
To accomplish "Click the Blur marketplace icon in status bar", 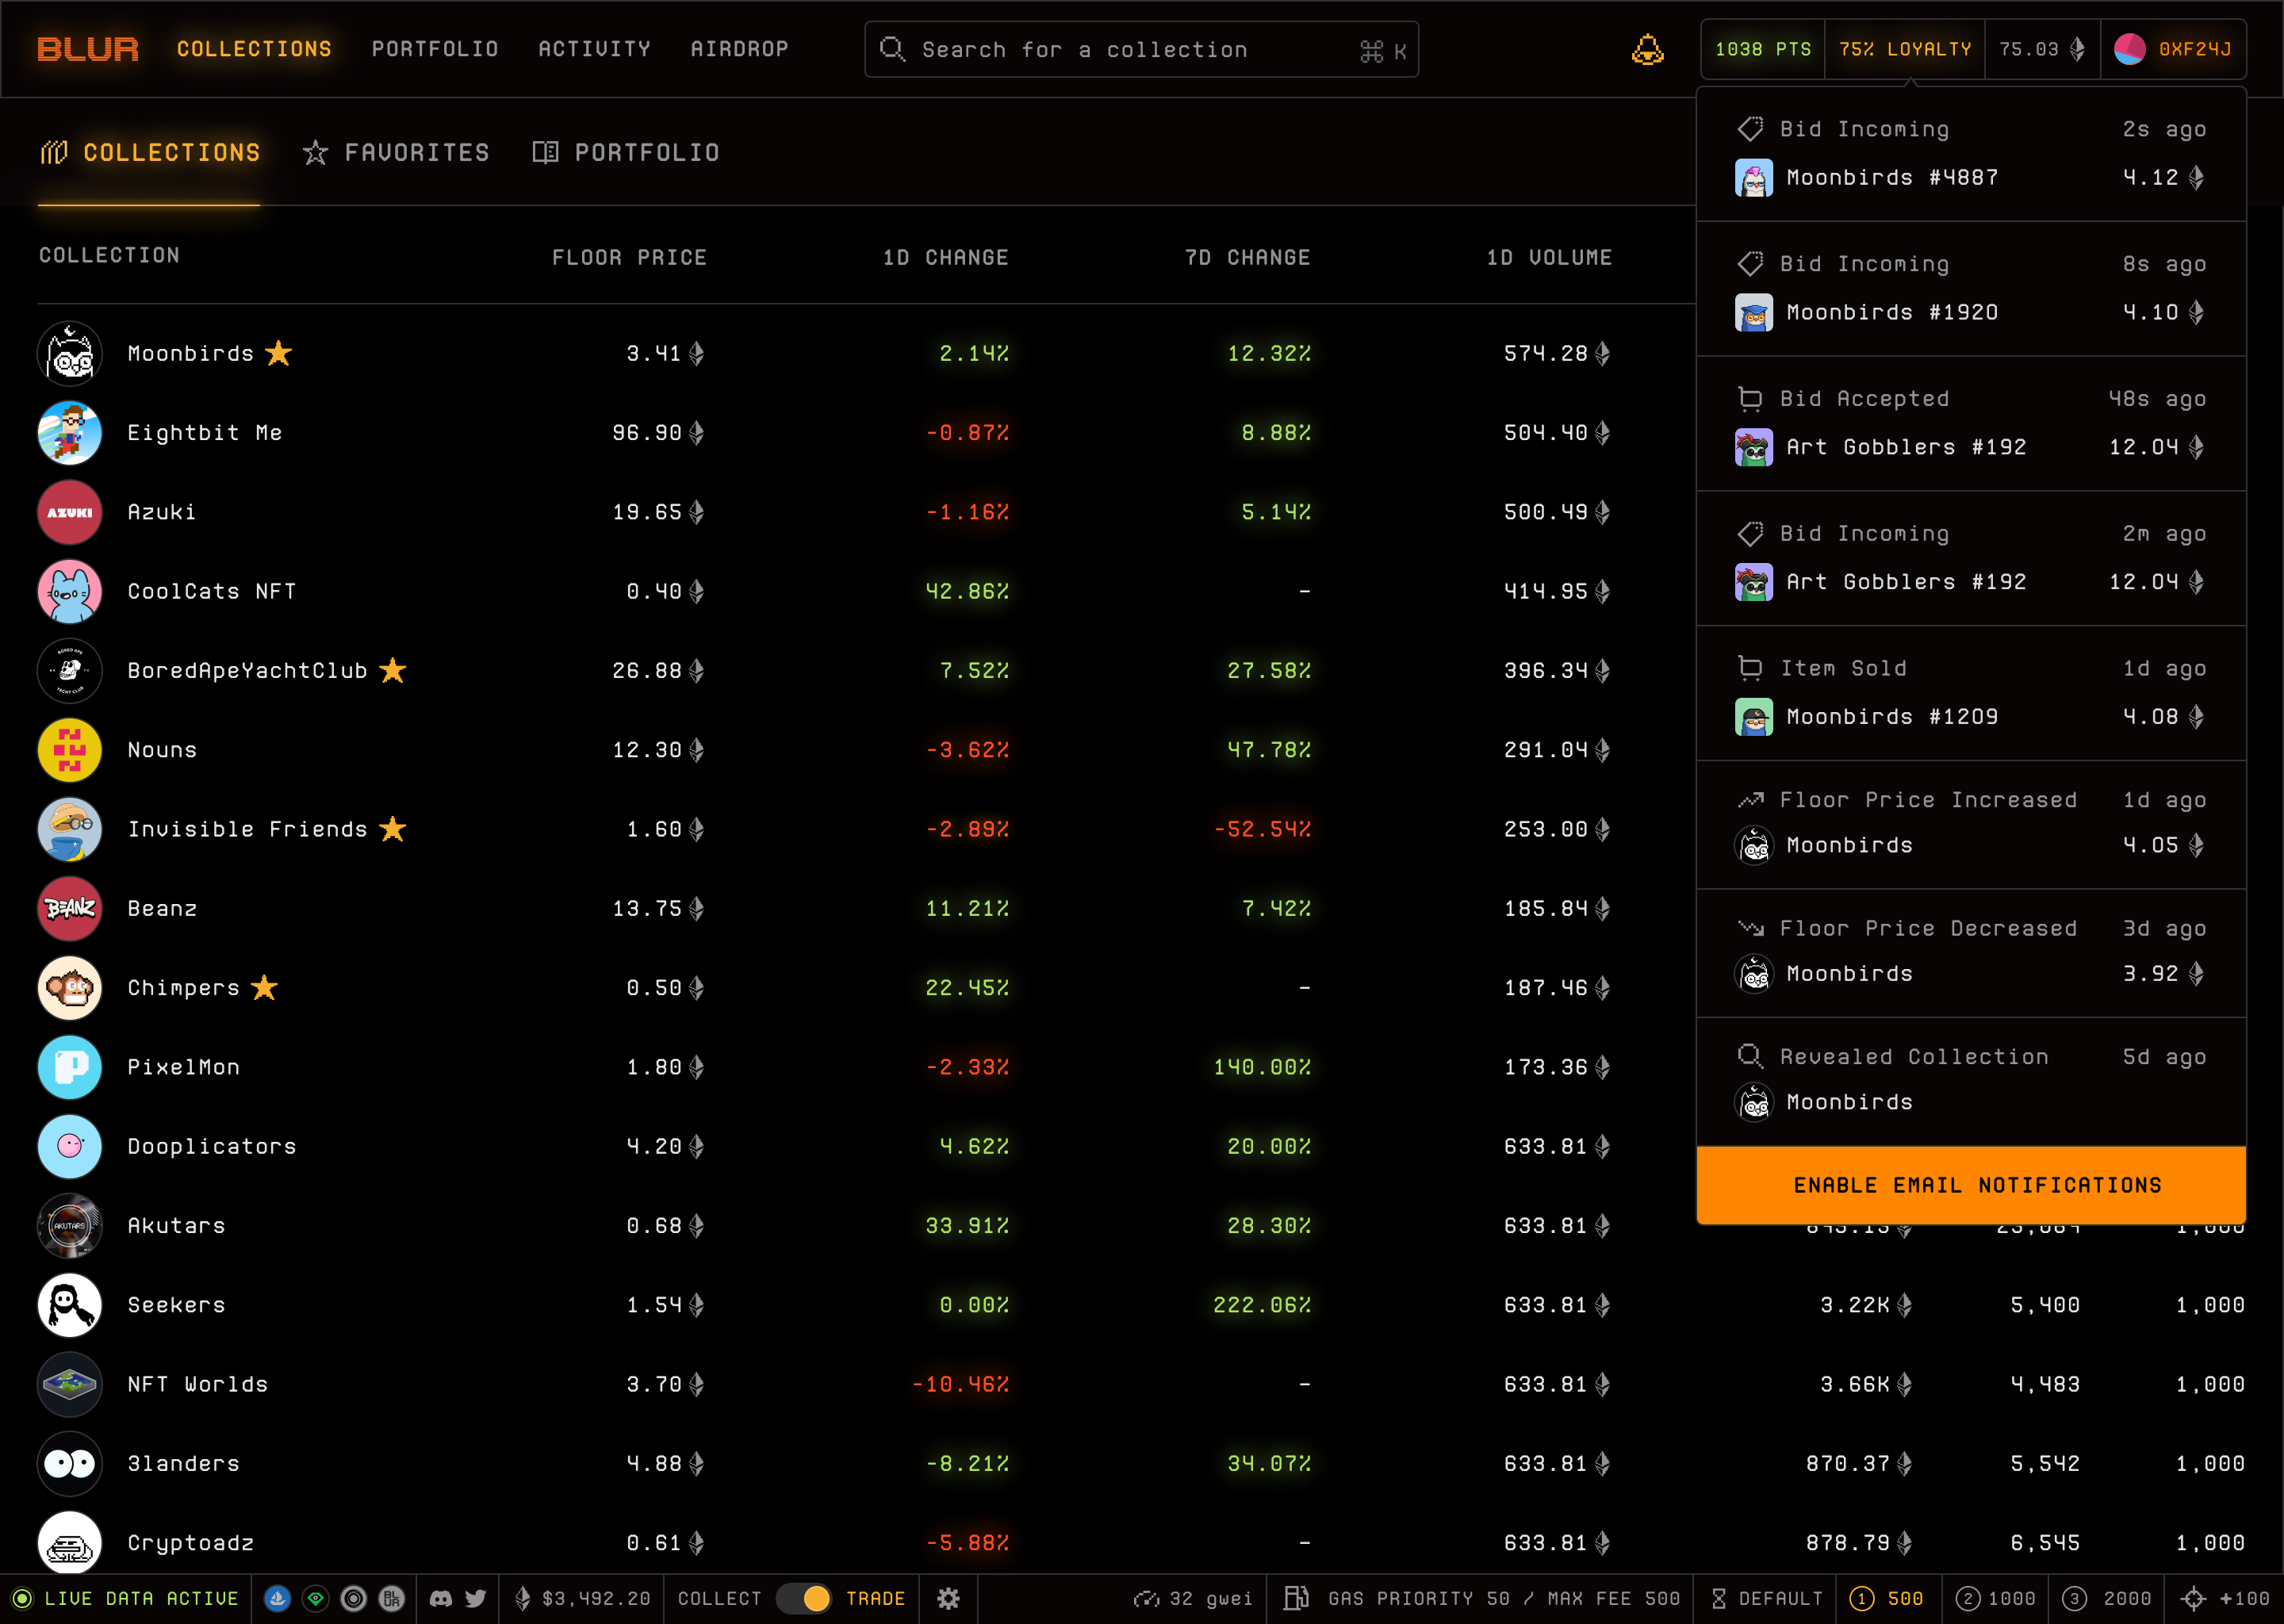I will click(392, 1598).
